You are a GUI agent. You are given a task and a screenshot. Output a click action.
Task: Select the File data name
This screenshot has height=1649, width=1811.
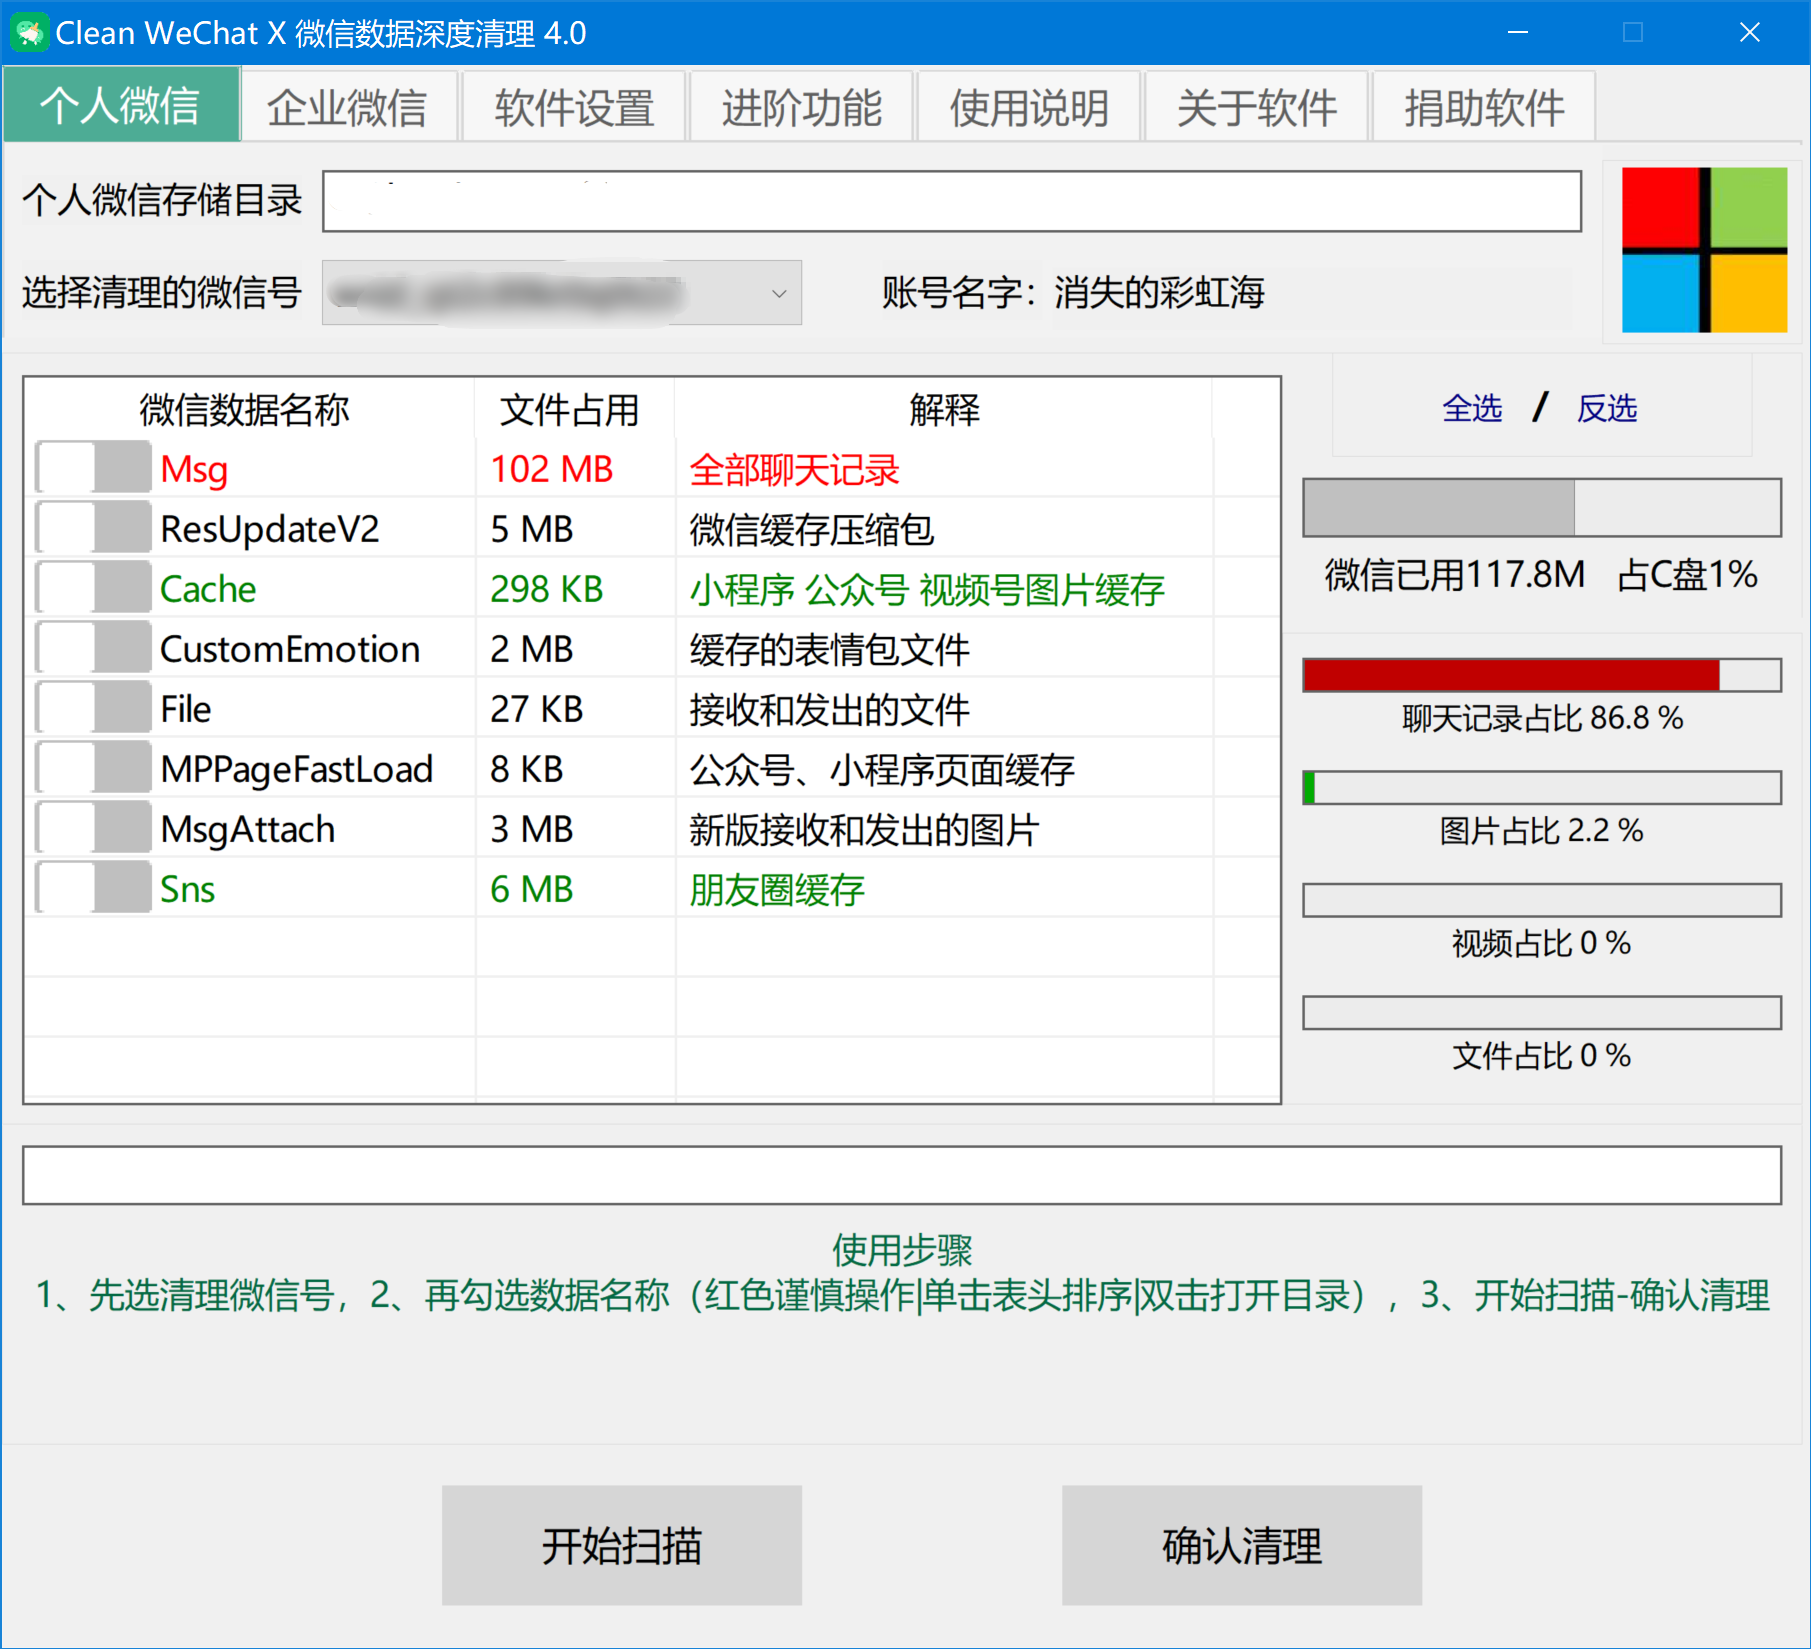pyautogui.click(x=186, y=709)
